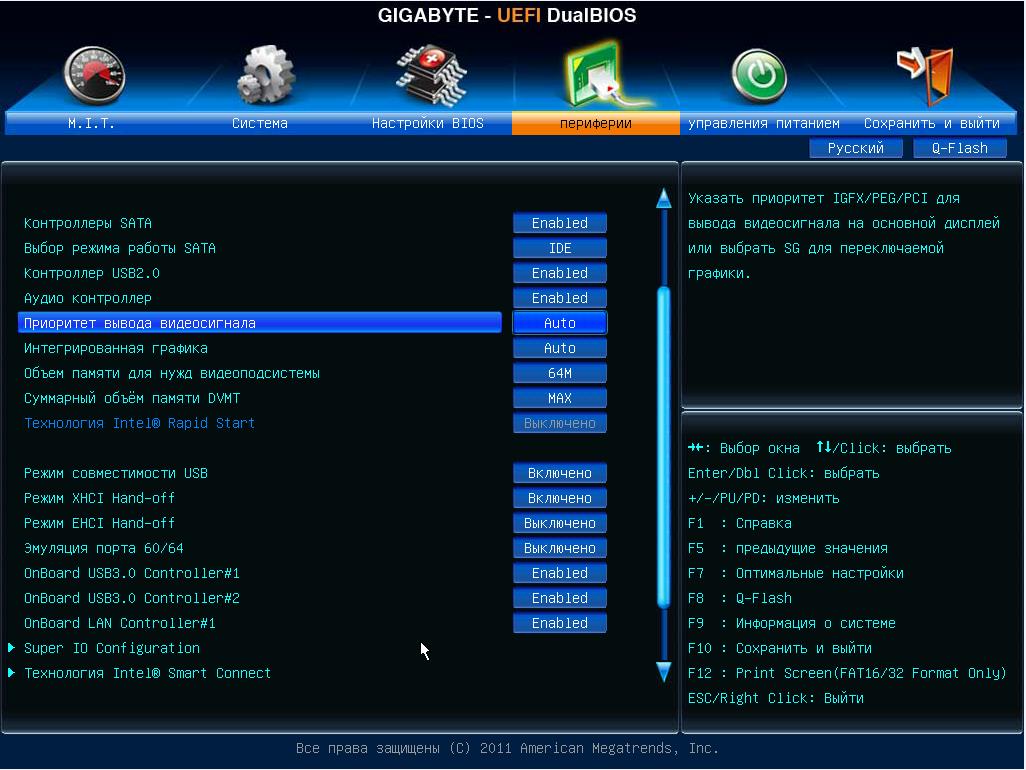1026x770 pixels.
Task: Click the scroll down arrow
Action: 663,671
